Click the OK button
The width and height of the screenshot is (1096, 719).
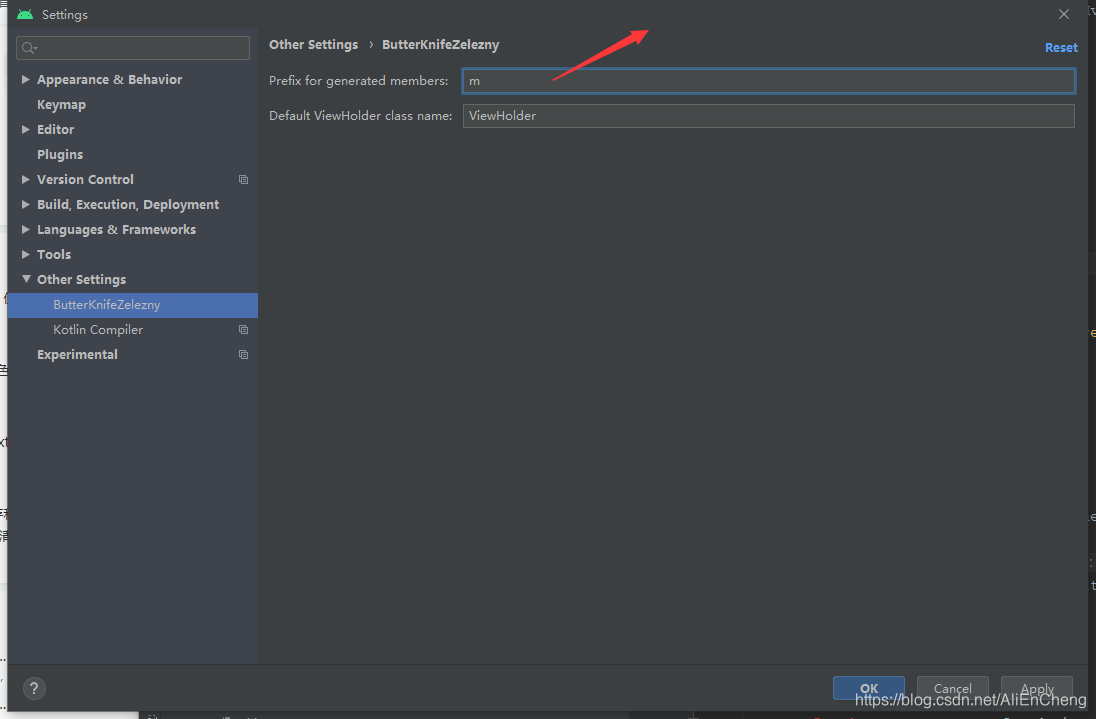tap(869, 688)
